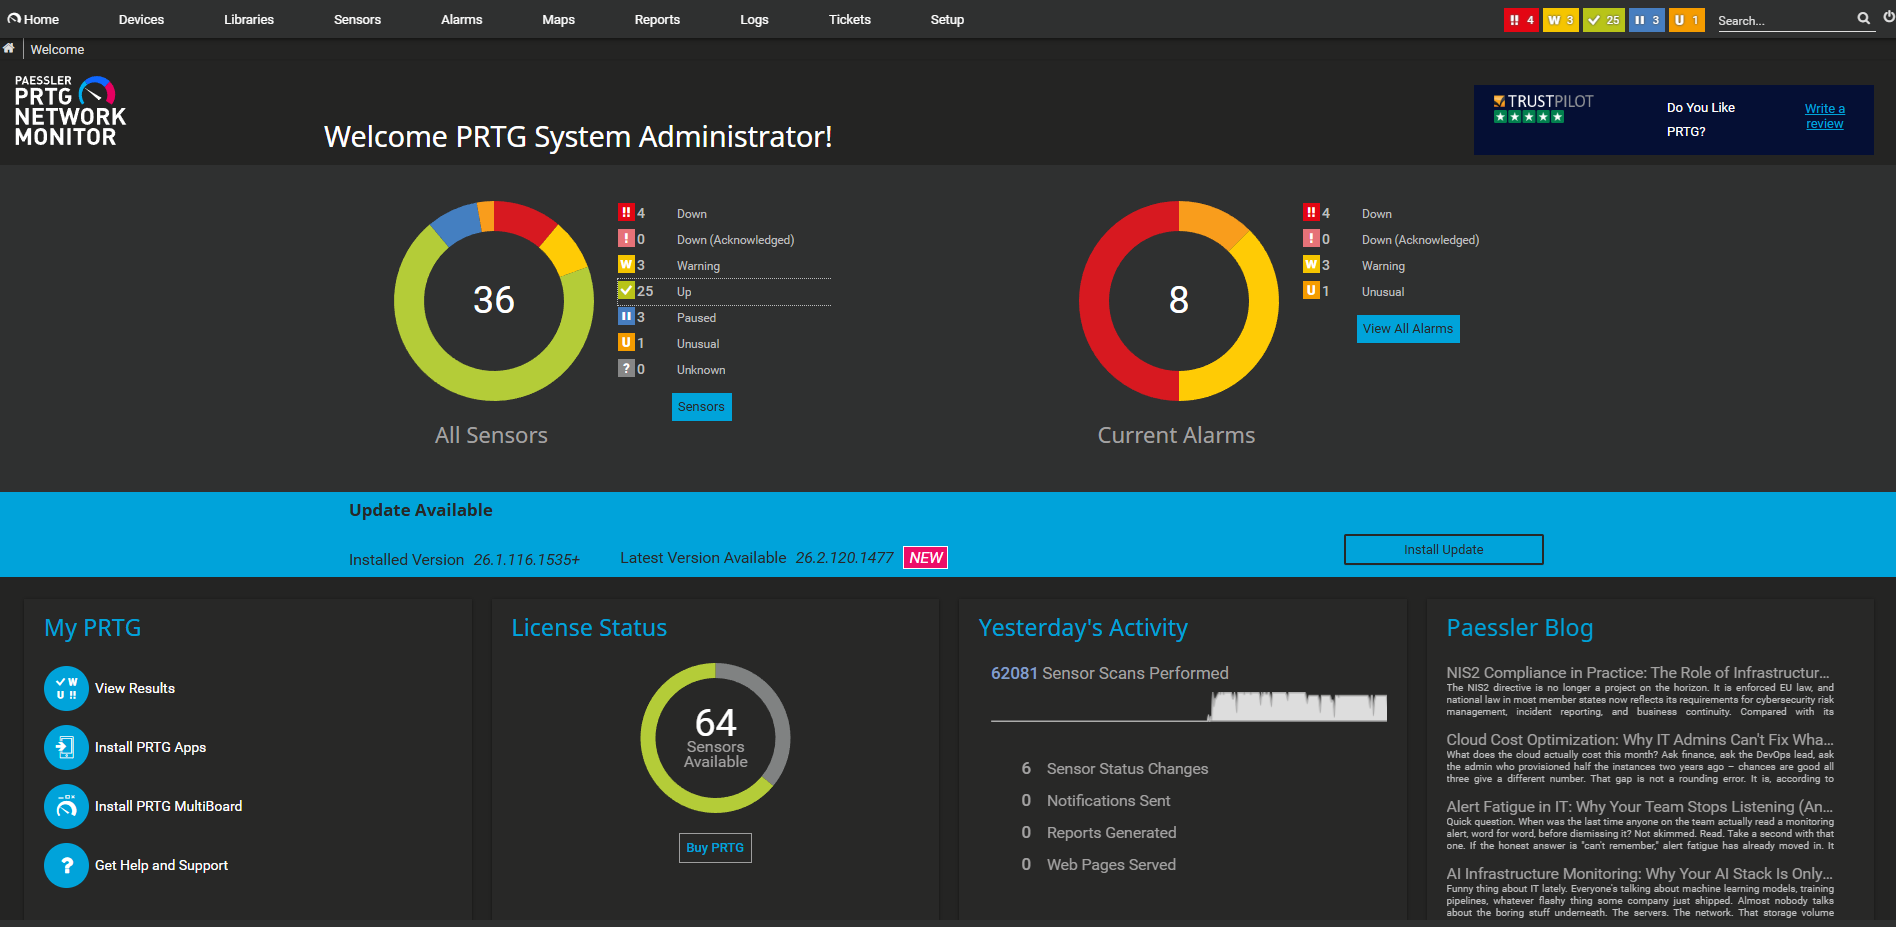Open the Libraries menu

249,19
